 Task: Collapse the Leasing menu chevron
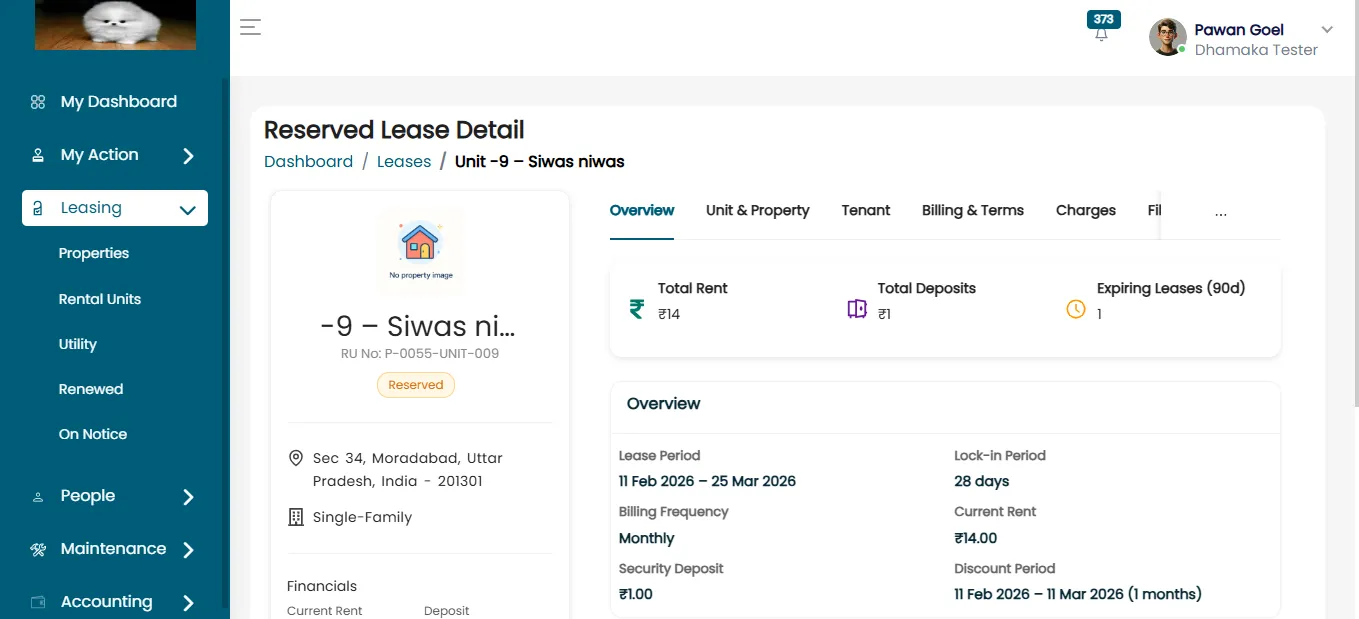tap(187, 209)
